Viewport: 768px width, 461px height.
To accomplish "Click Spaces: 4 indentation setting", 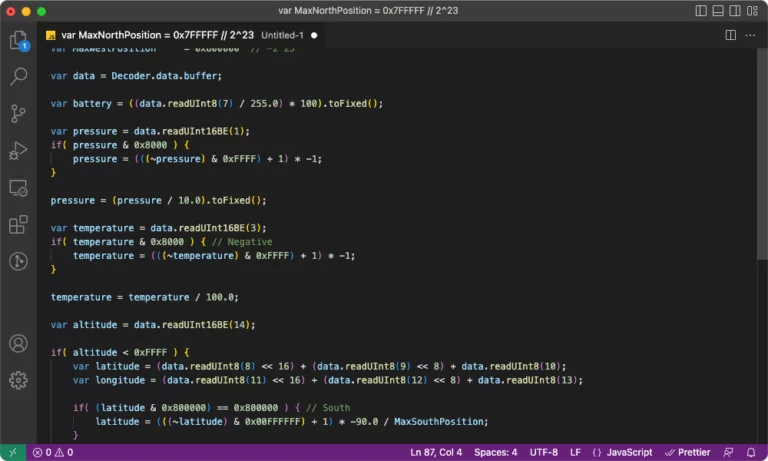I will pyautogui.click(x=495, y=452).
